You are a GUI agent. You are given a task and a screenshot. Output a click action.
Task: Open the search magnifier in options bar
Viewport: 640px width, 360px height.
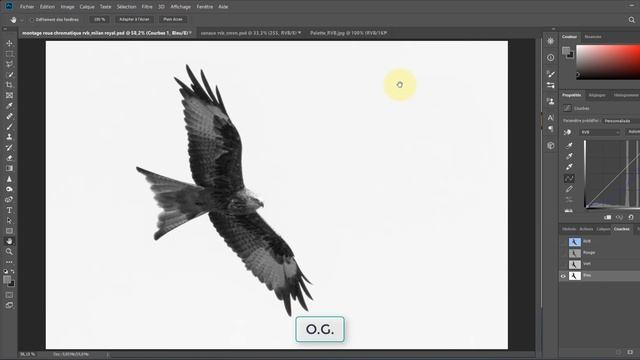click(x=631, y=20)
